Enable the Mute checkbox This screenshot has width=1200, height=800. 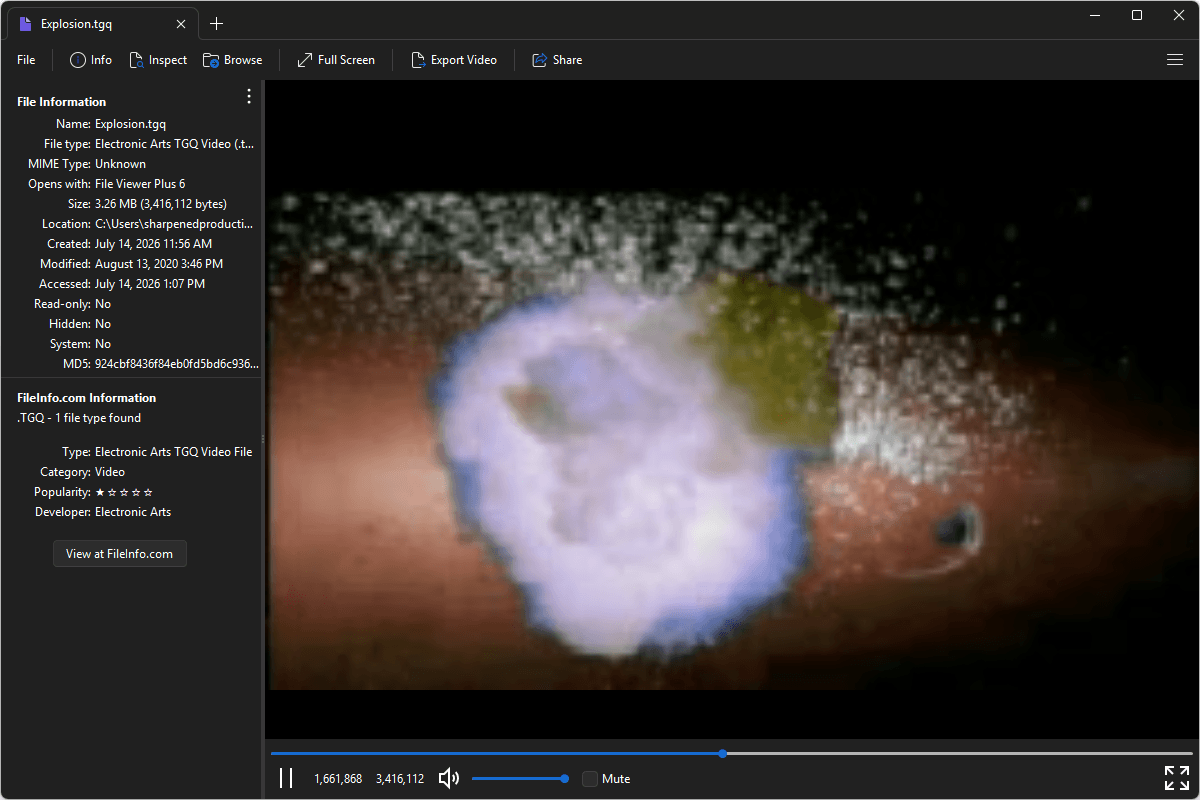(x=590, y=778)
